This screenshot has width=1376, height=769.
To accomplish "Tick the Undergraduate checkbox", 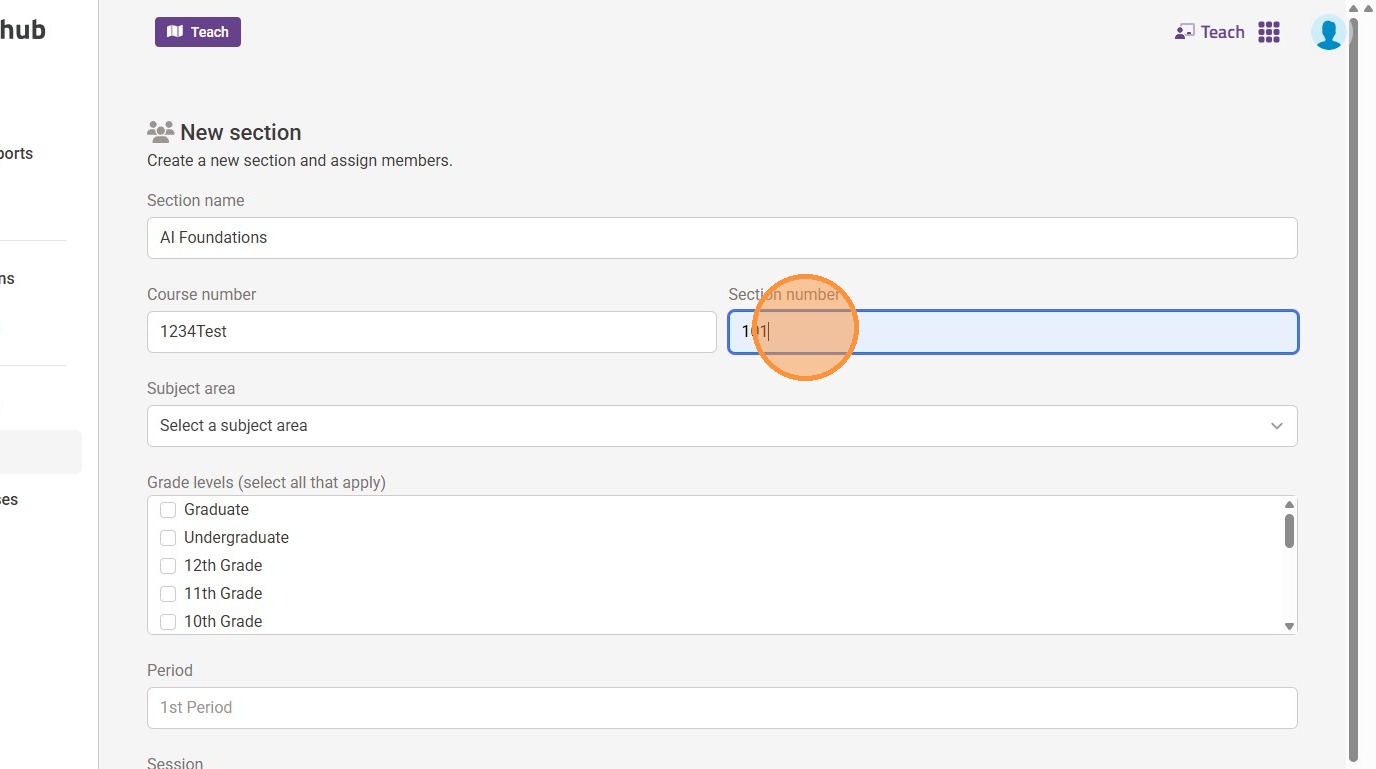I will click(x=168, y=538).
